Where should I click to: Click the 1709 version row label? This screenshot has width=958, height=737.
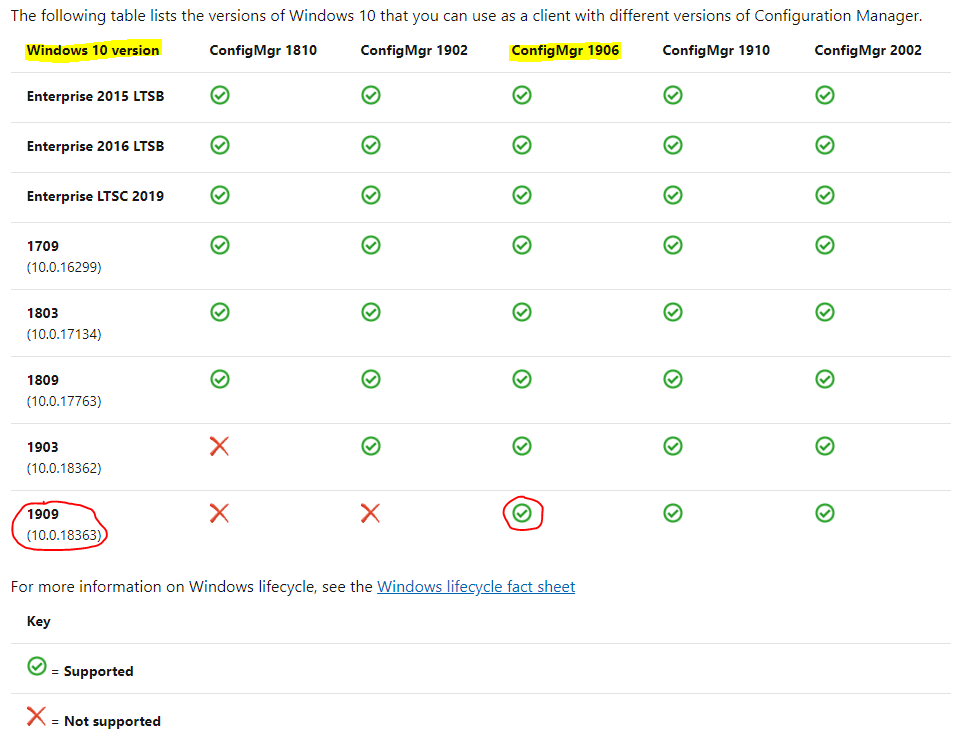pyautogui.click(x=43, y=246)
